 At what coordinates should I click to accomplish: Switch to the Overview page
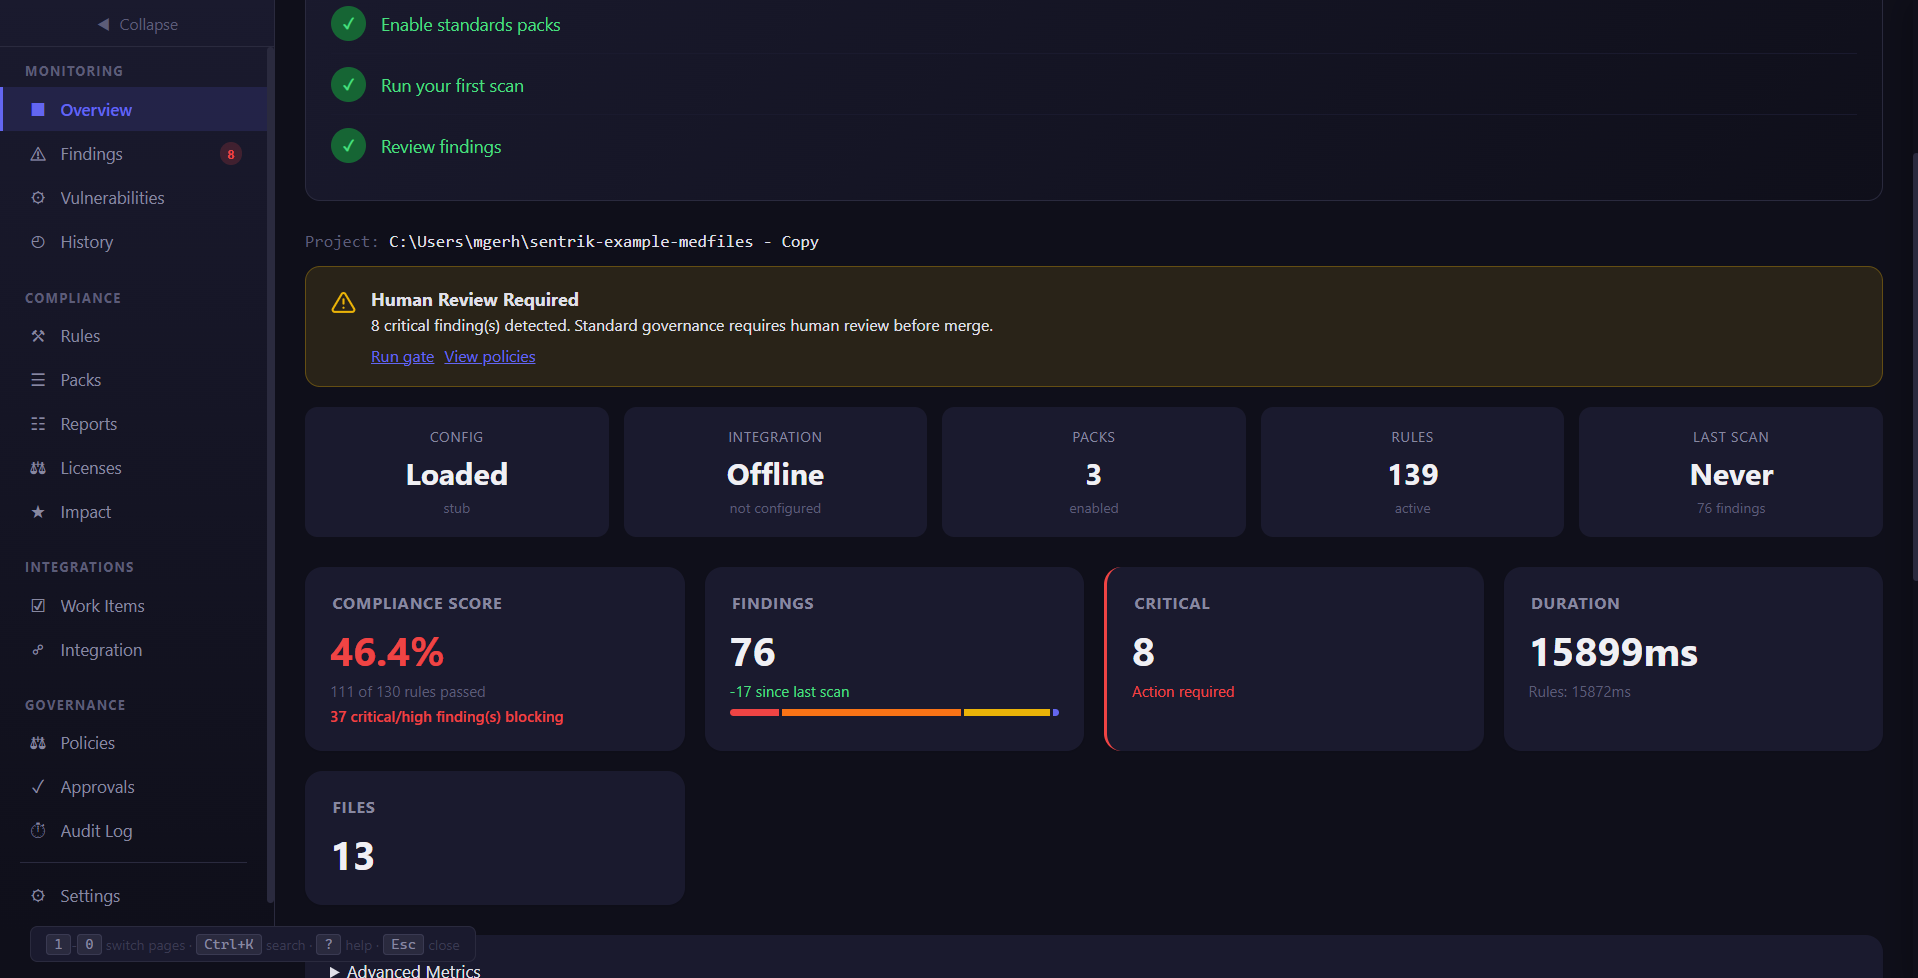click(x=95, y=109)
